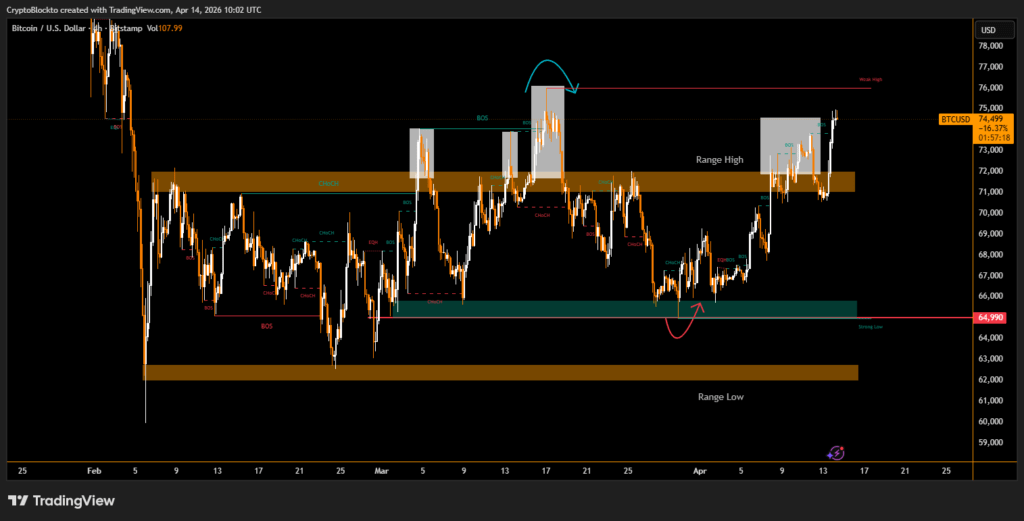Click the 78,000 price axis level
This screenshot has height=521, width=1024.
coord(990,46)
